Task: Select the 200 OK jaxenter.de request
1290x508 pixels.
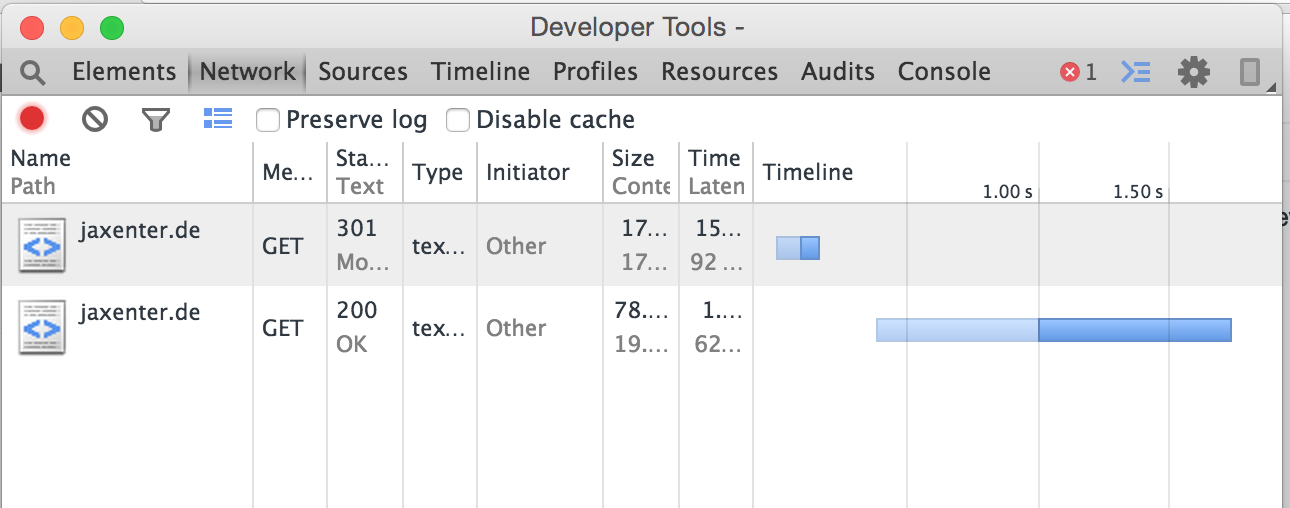Action: [139, 313]
